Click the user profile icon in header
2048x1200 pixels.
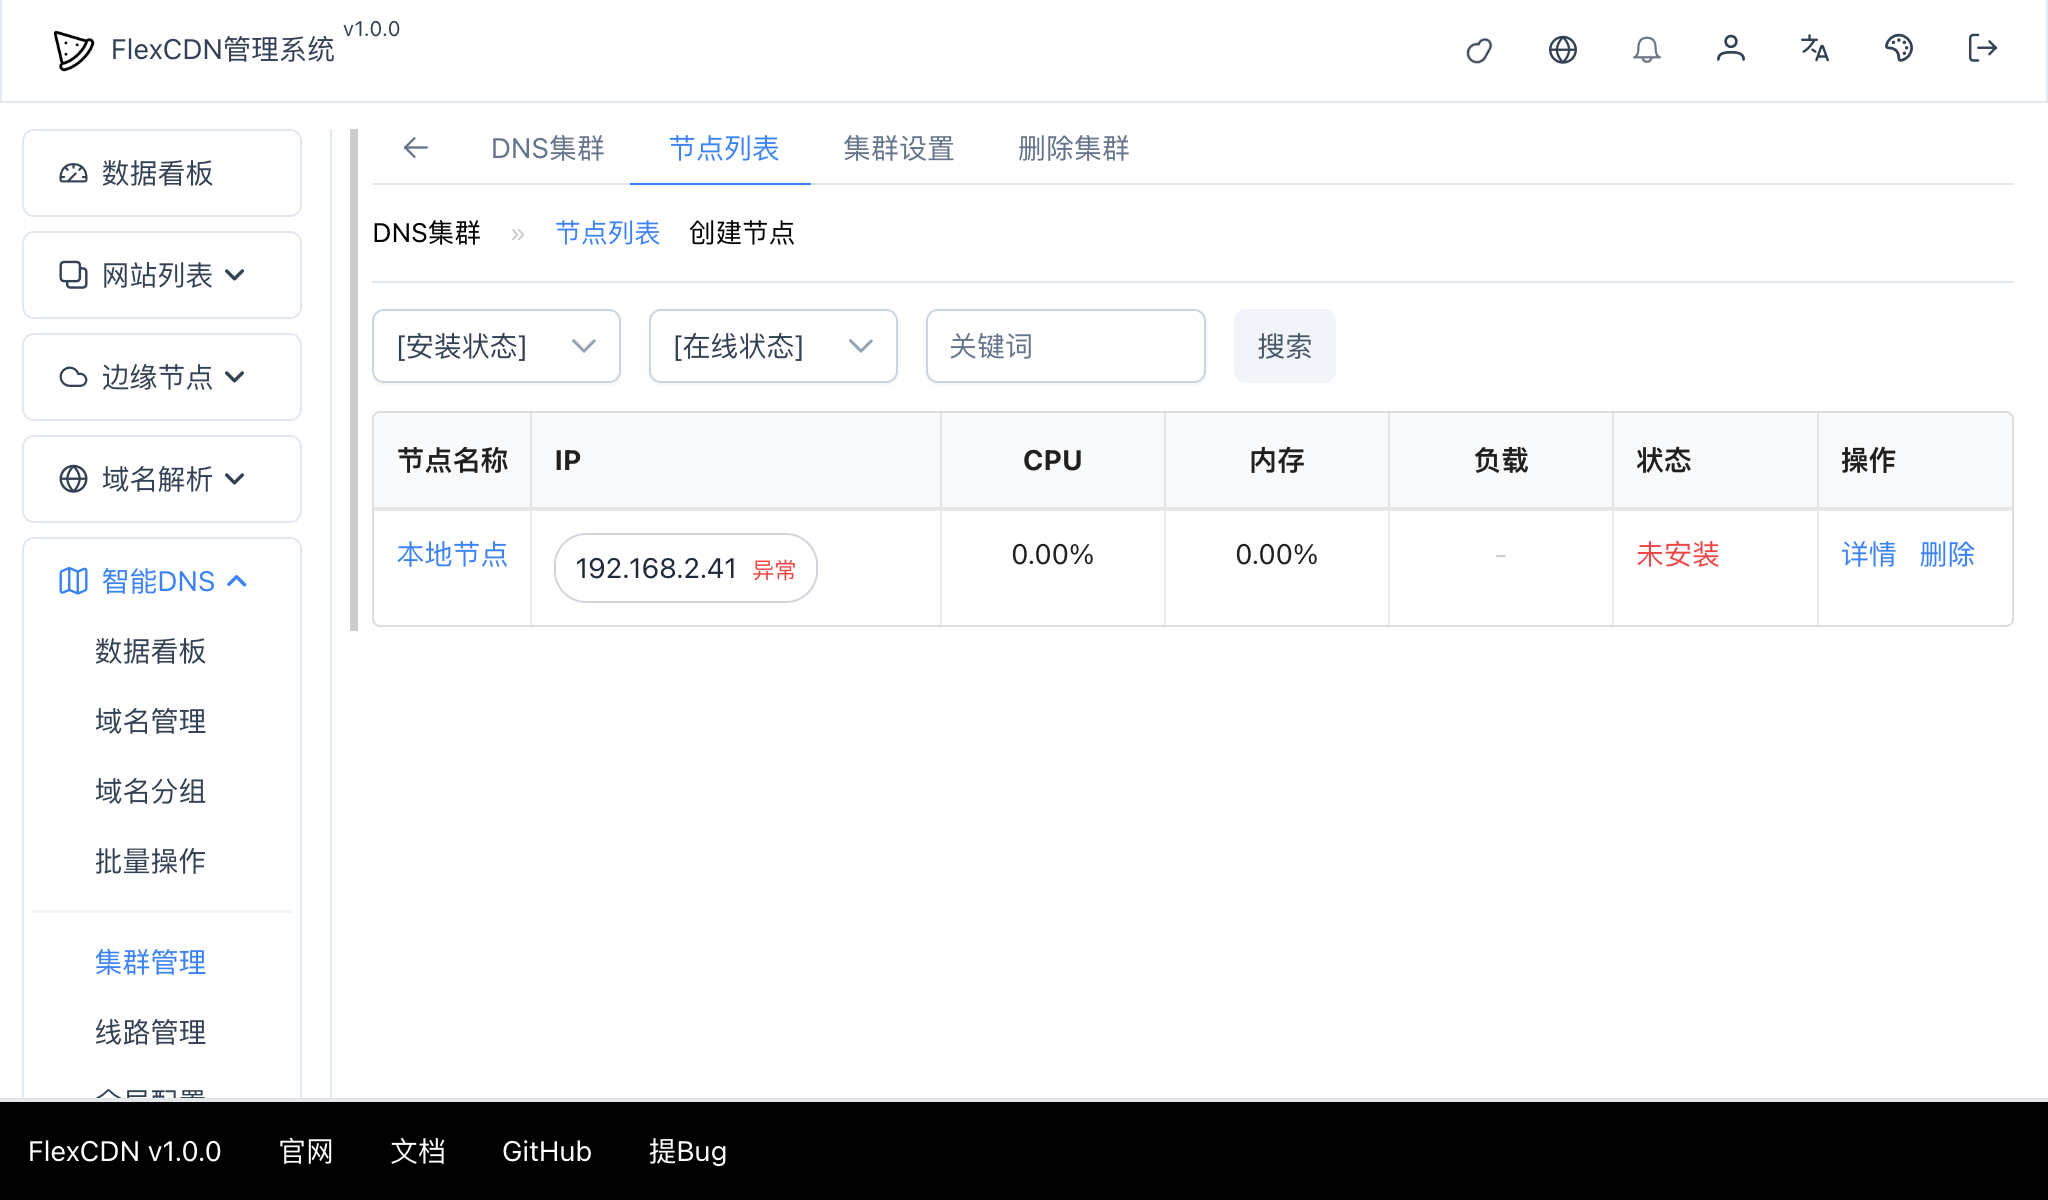point(1731,49)
